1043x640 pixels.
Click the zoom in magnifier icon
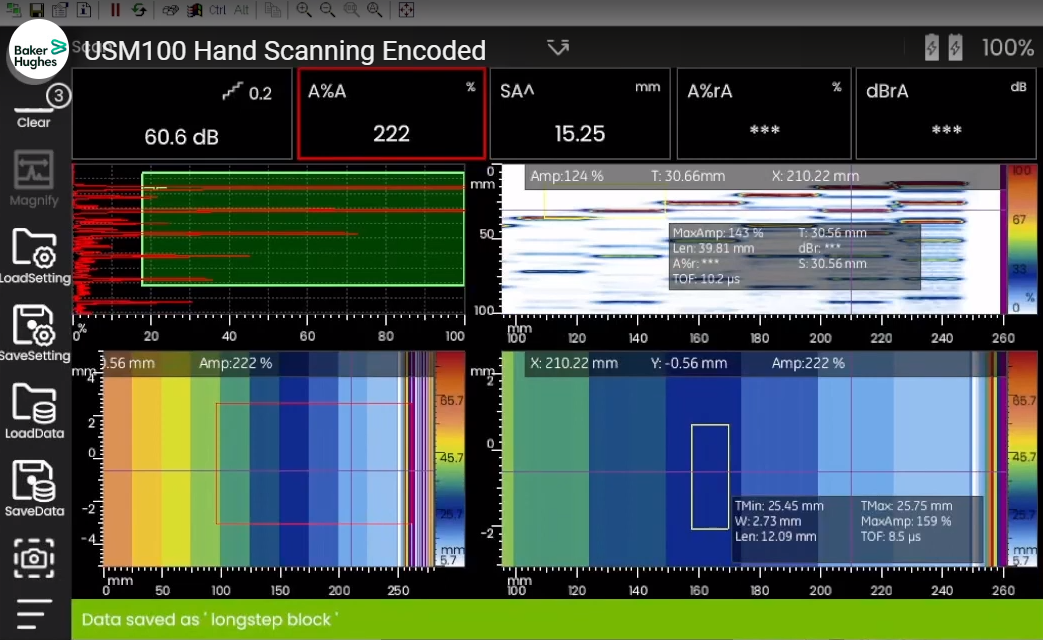click(304, 9)
